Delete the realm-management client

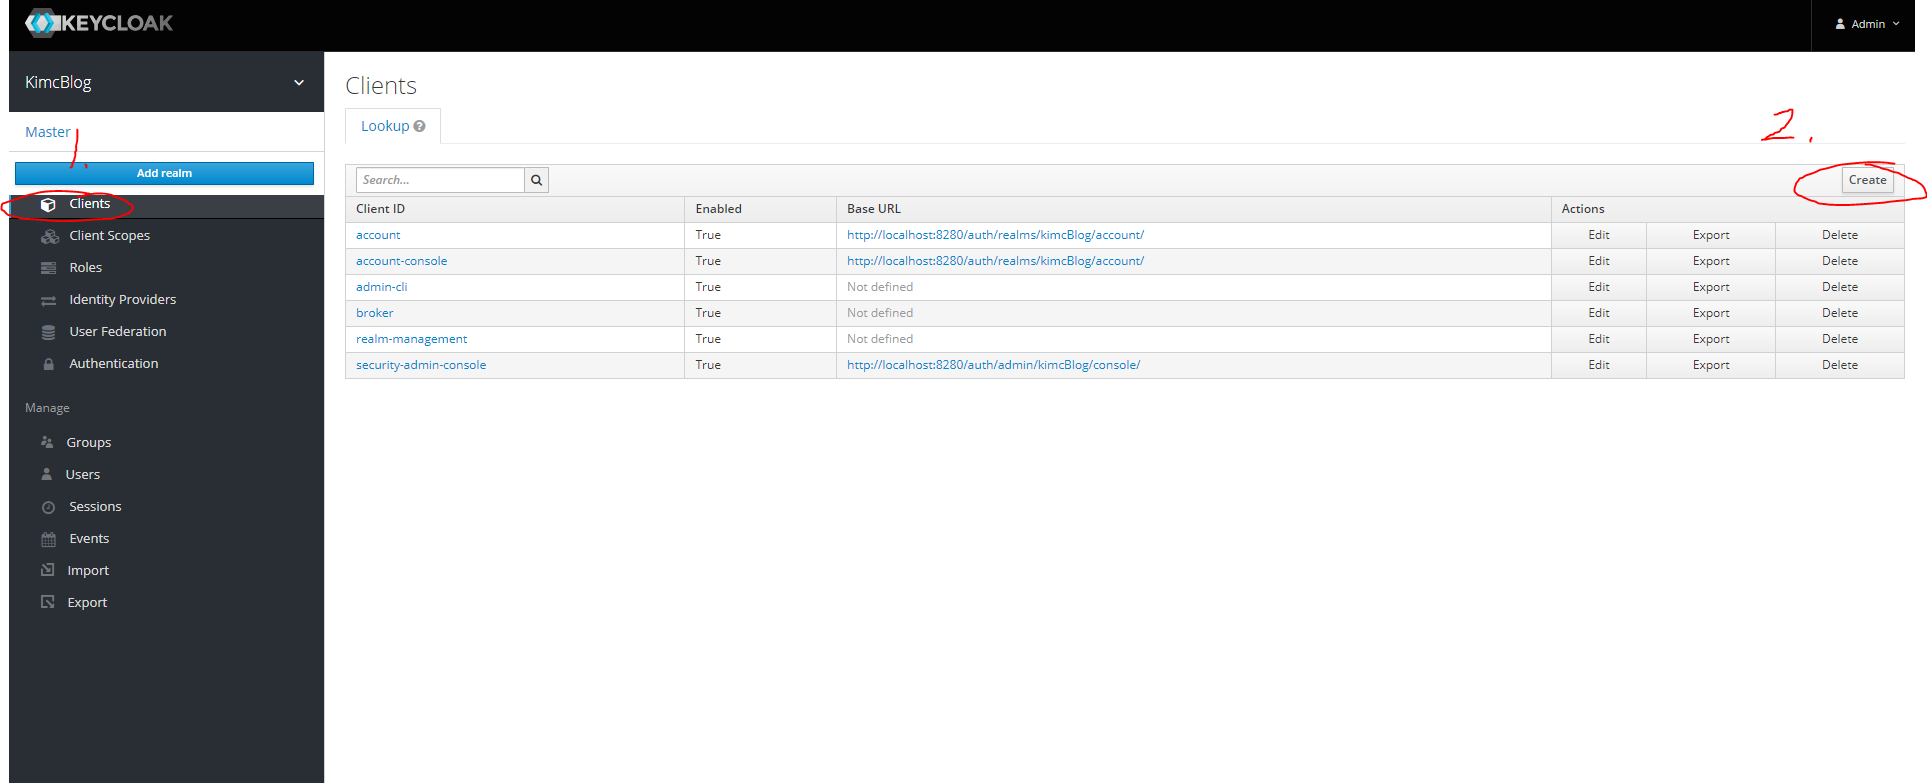[x=1840, y=339]
